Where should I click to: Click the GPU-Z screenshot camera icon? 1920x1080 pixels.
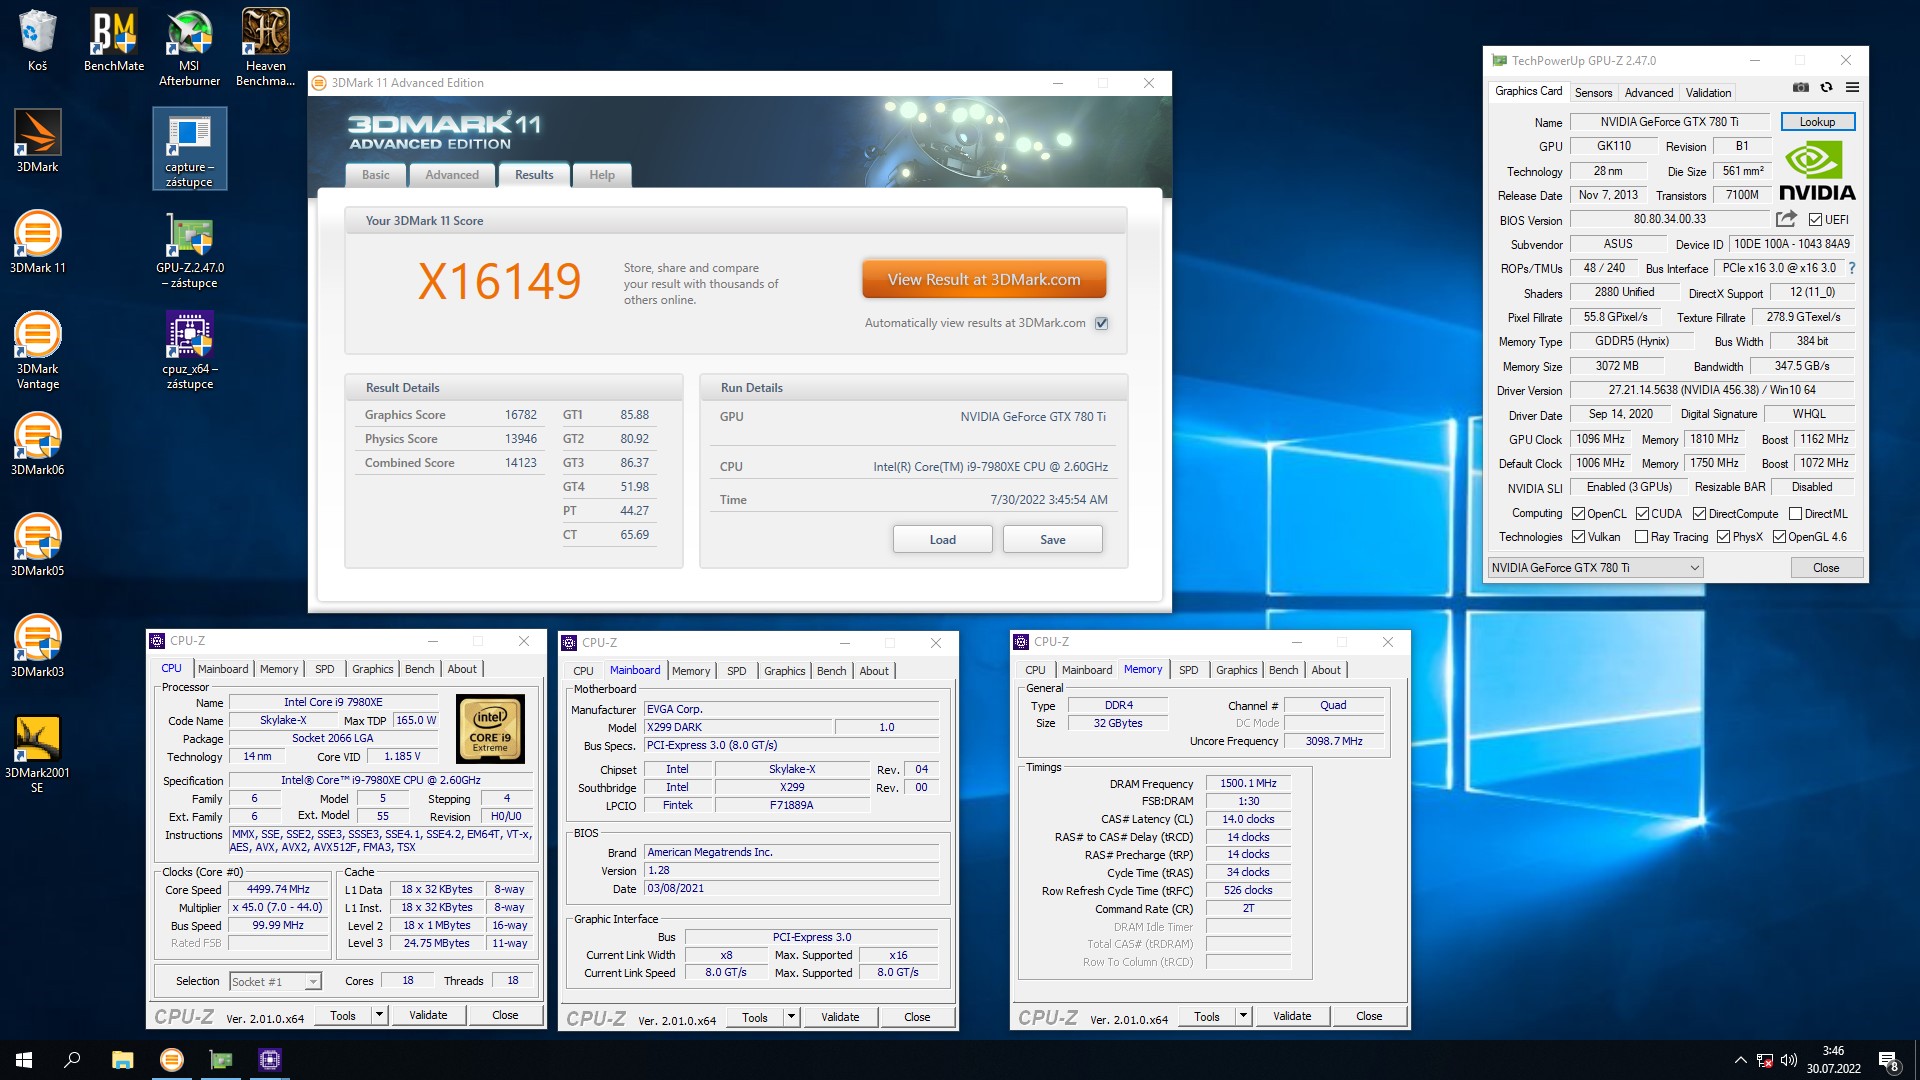point(1800,88)
